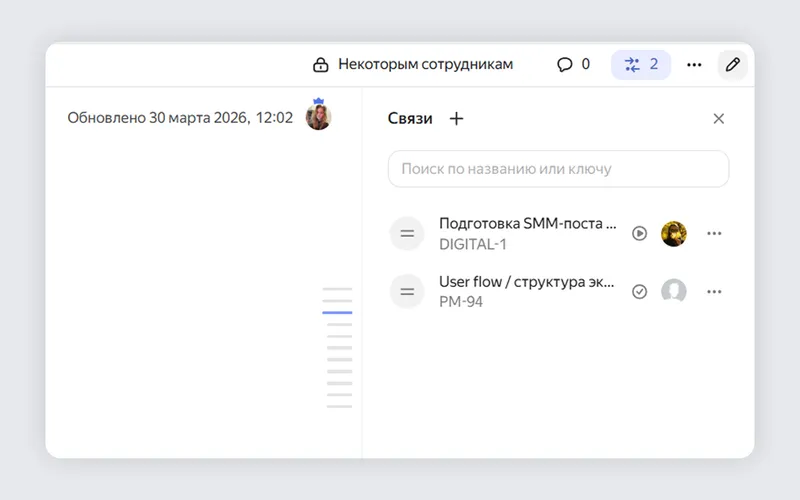Click assignee avatar of DIGITAL-1
The height and width of the screenshot is (500, 800).
pos(673,234)
